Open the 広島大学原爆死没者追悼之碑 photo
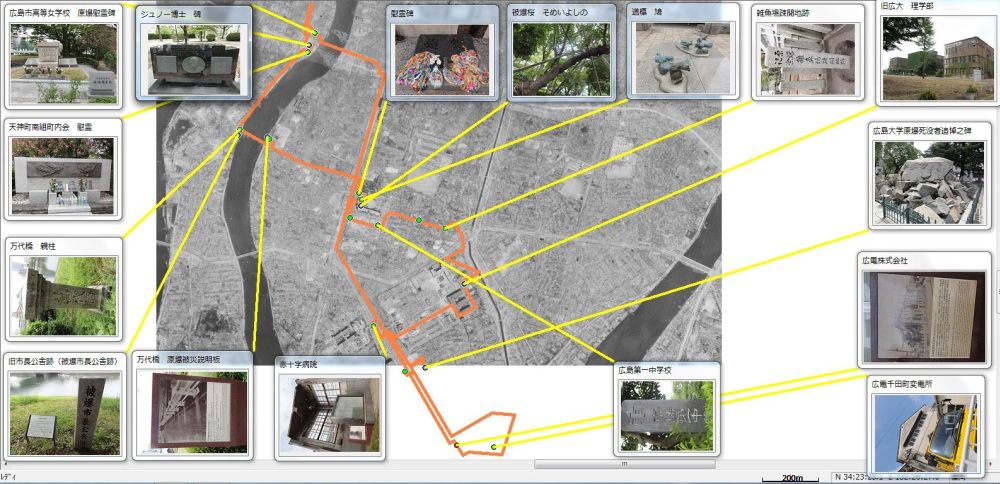 click(928, 181)
